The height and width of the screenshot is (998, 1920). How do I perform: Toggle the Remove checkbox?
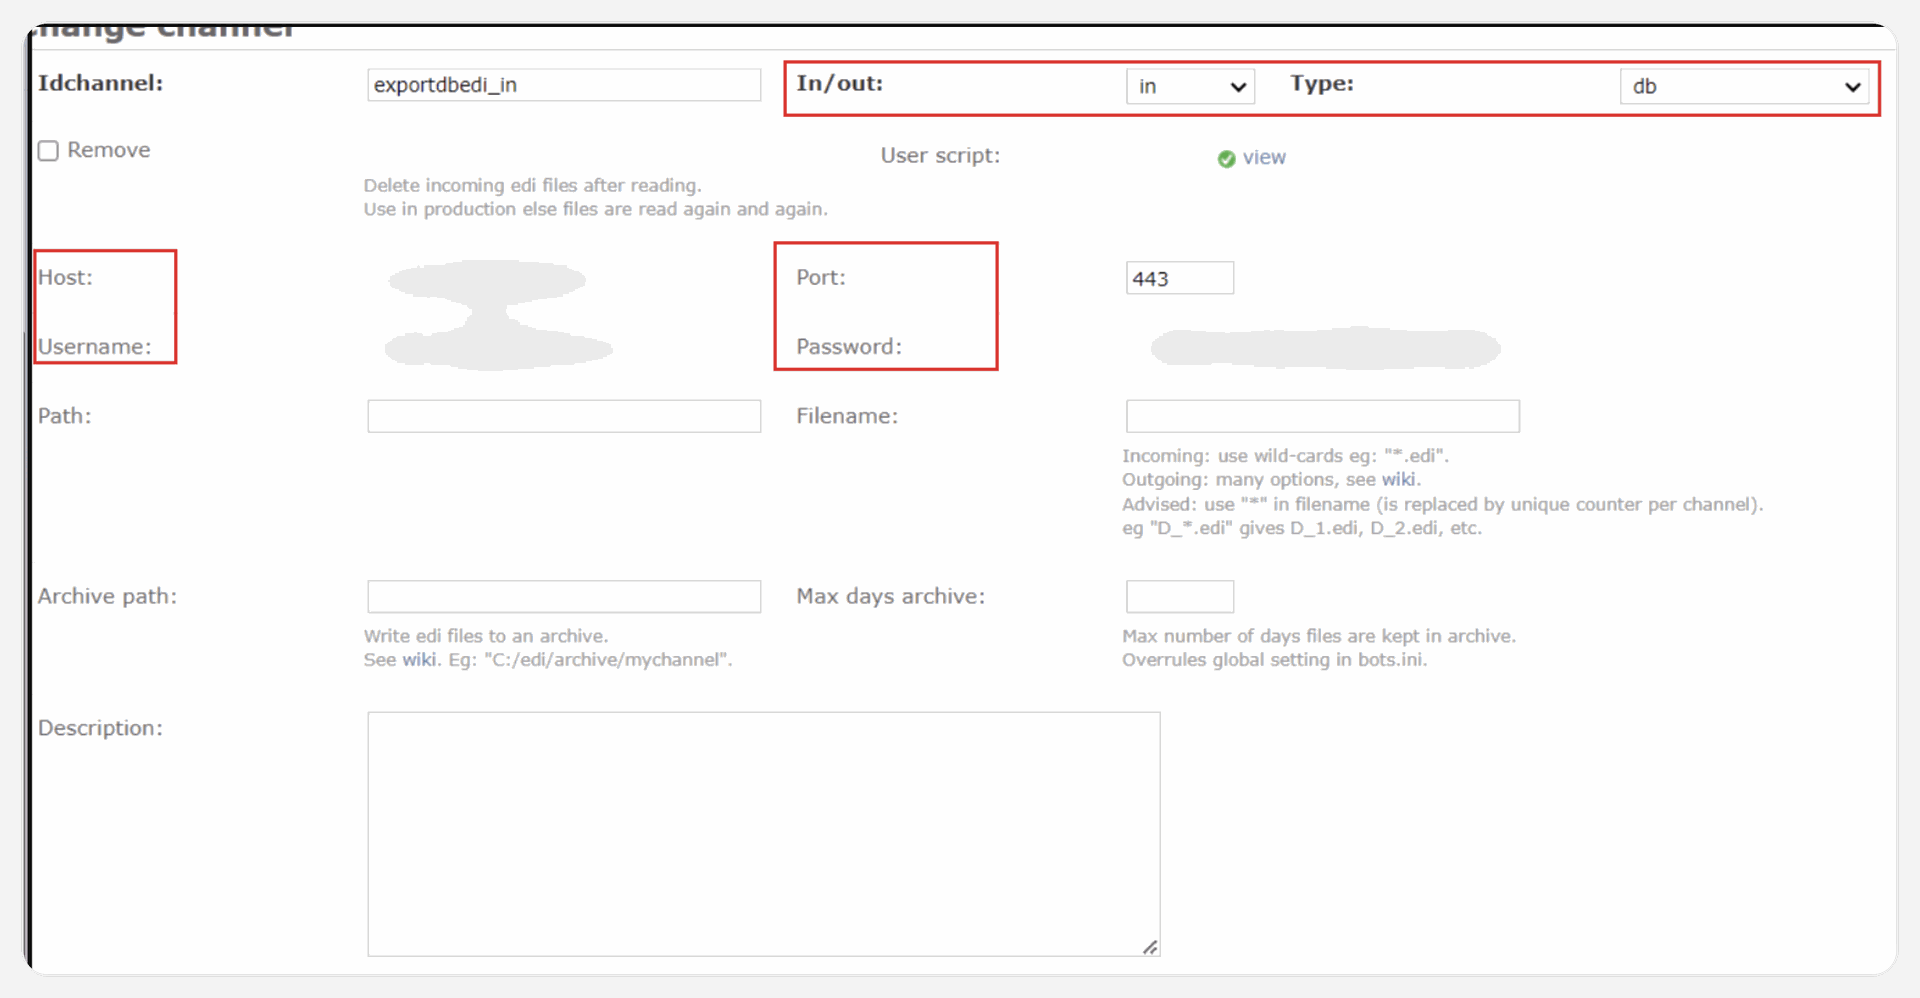tap(48, 151)
